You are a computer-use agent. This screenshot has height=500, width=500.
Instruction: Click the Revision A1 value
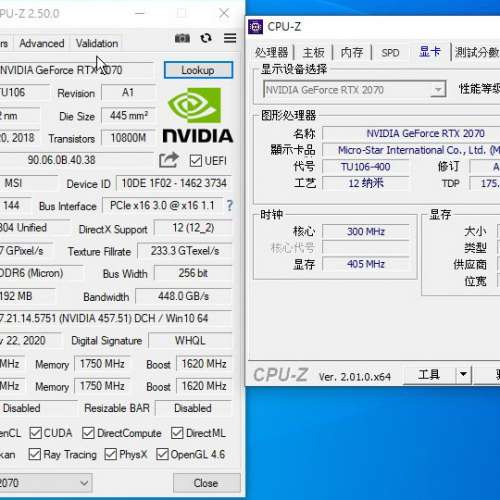point(129,93)
